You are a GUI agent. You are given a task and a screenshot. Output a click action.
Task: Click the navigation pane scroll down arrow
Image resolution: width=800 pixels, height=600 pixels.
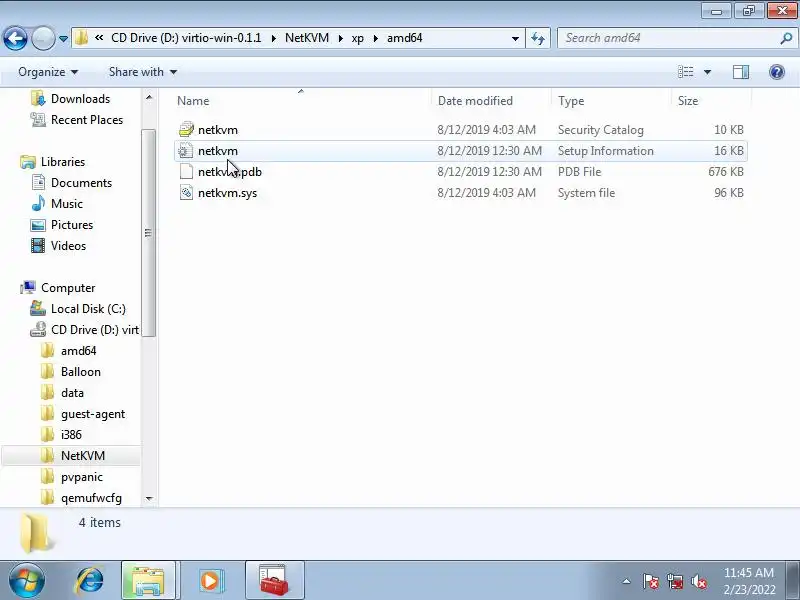[148, 498]
